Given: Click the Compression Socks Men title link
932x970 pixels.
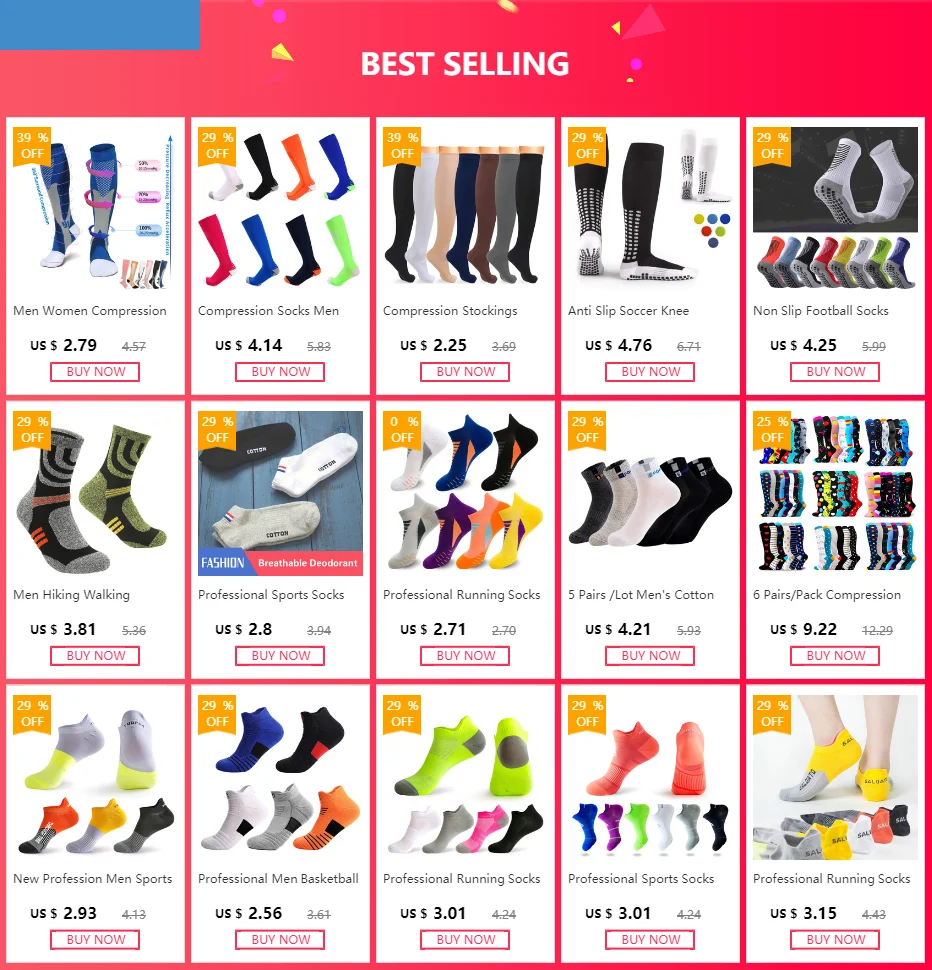Looking at the screenshot, I should point(268,311).
